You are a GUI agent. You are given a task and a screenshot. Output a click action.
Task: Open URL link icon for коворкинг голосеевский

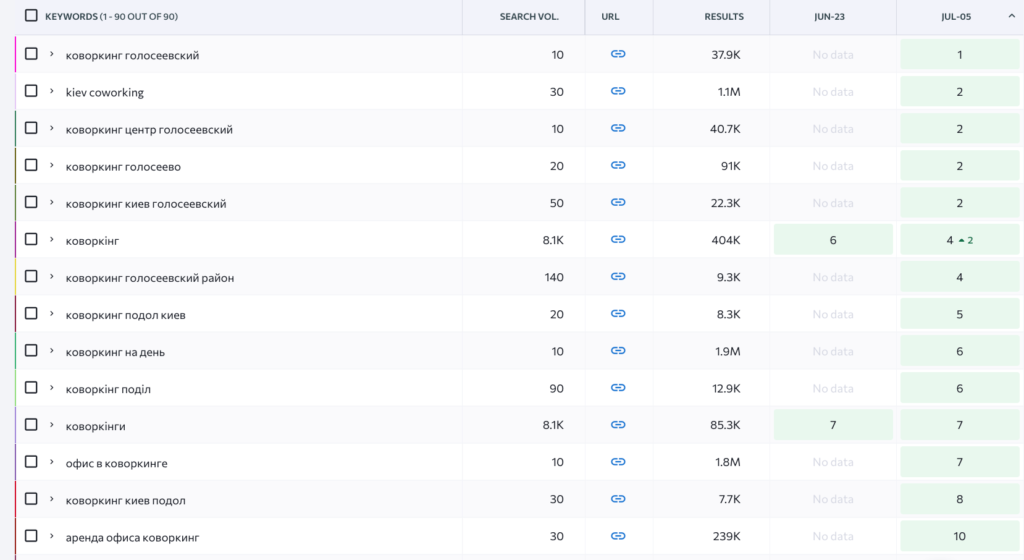point(618,54)
